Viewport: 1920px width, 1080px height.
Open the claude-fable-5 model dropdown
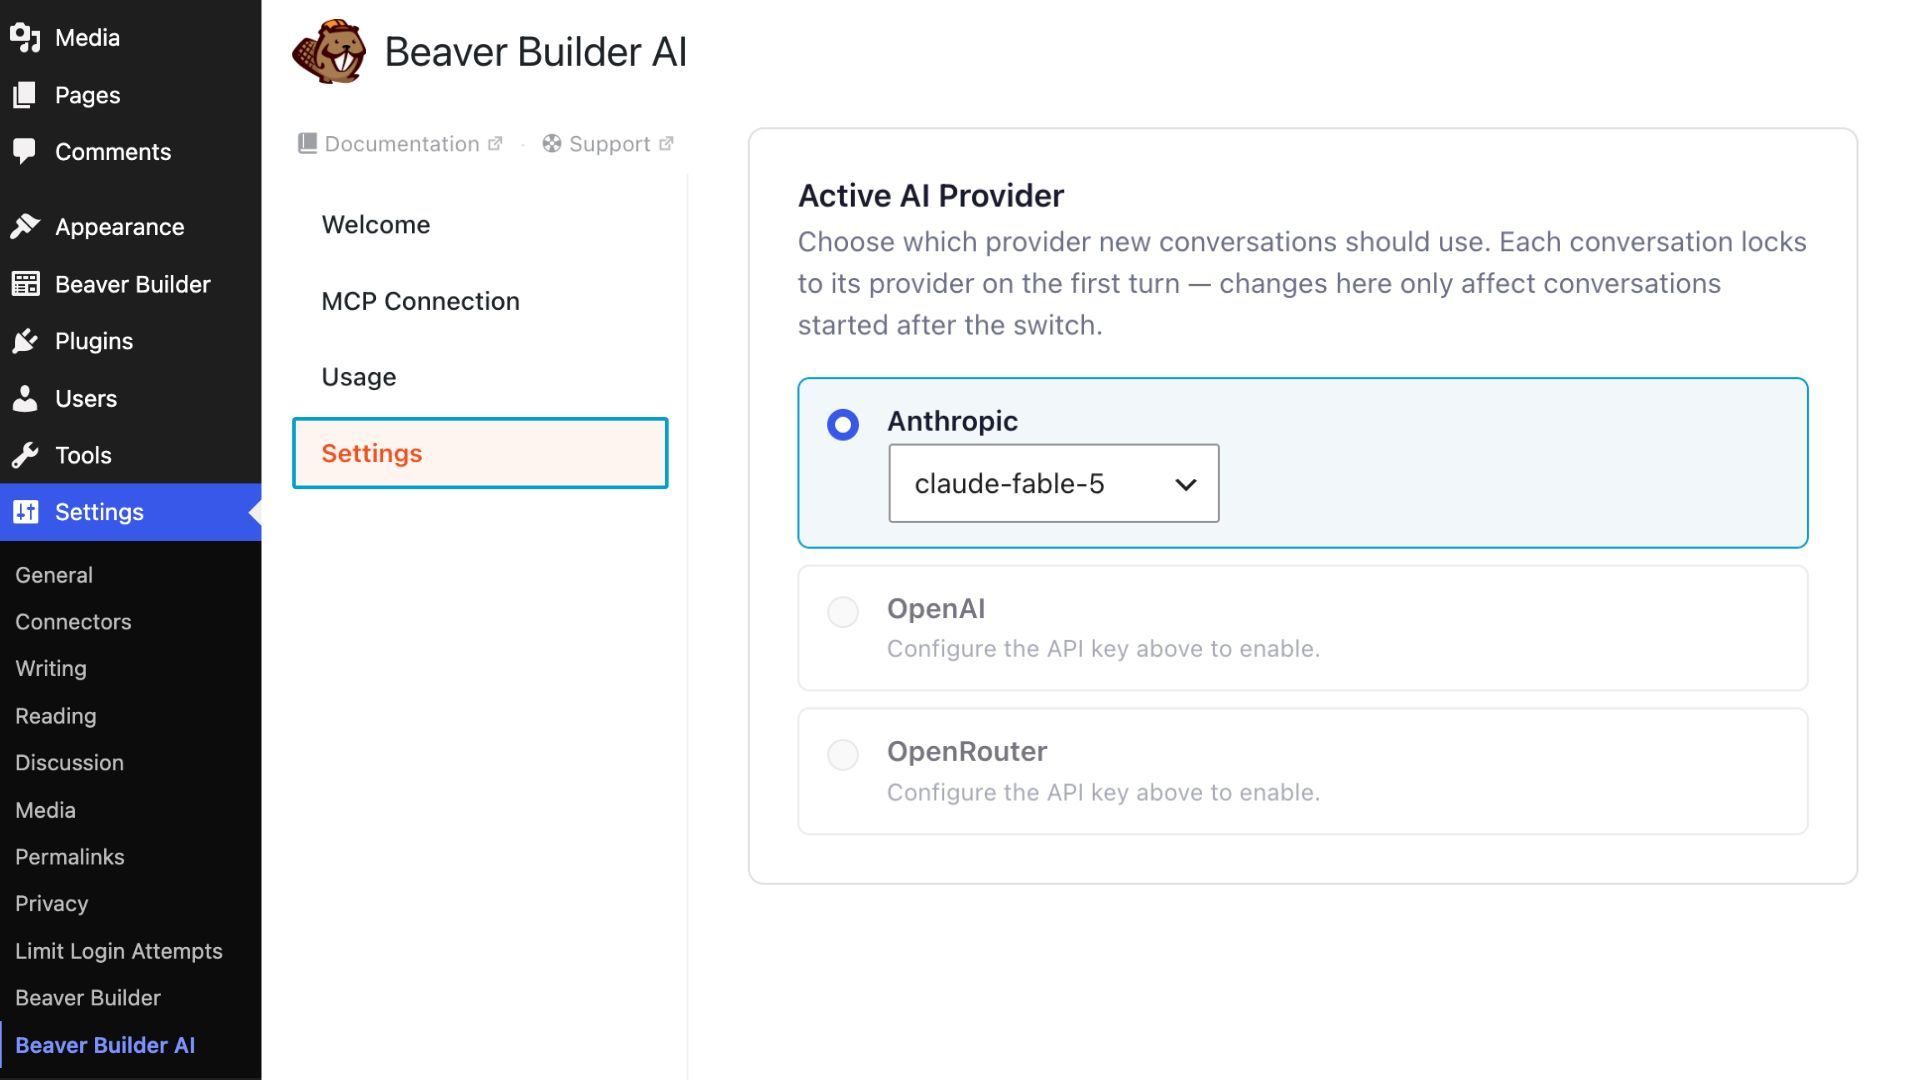click(1054, 483)
